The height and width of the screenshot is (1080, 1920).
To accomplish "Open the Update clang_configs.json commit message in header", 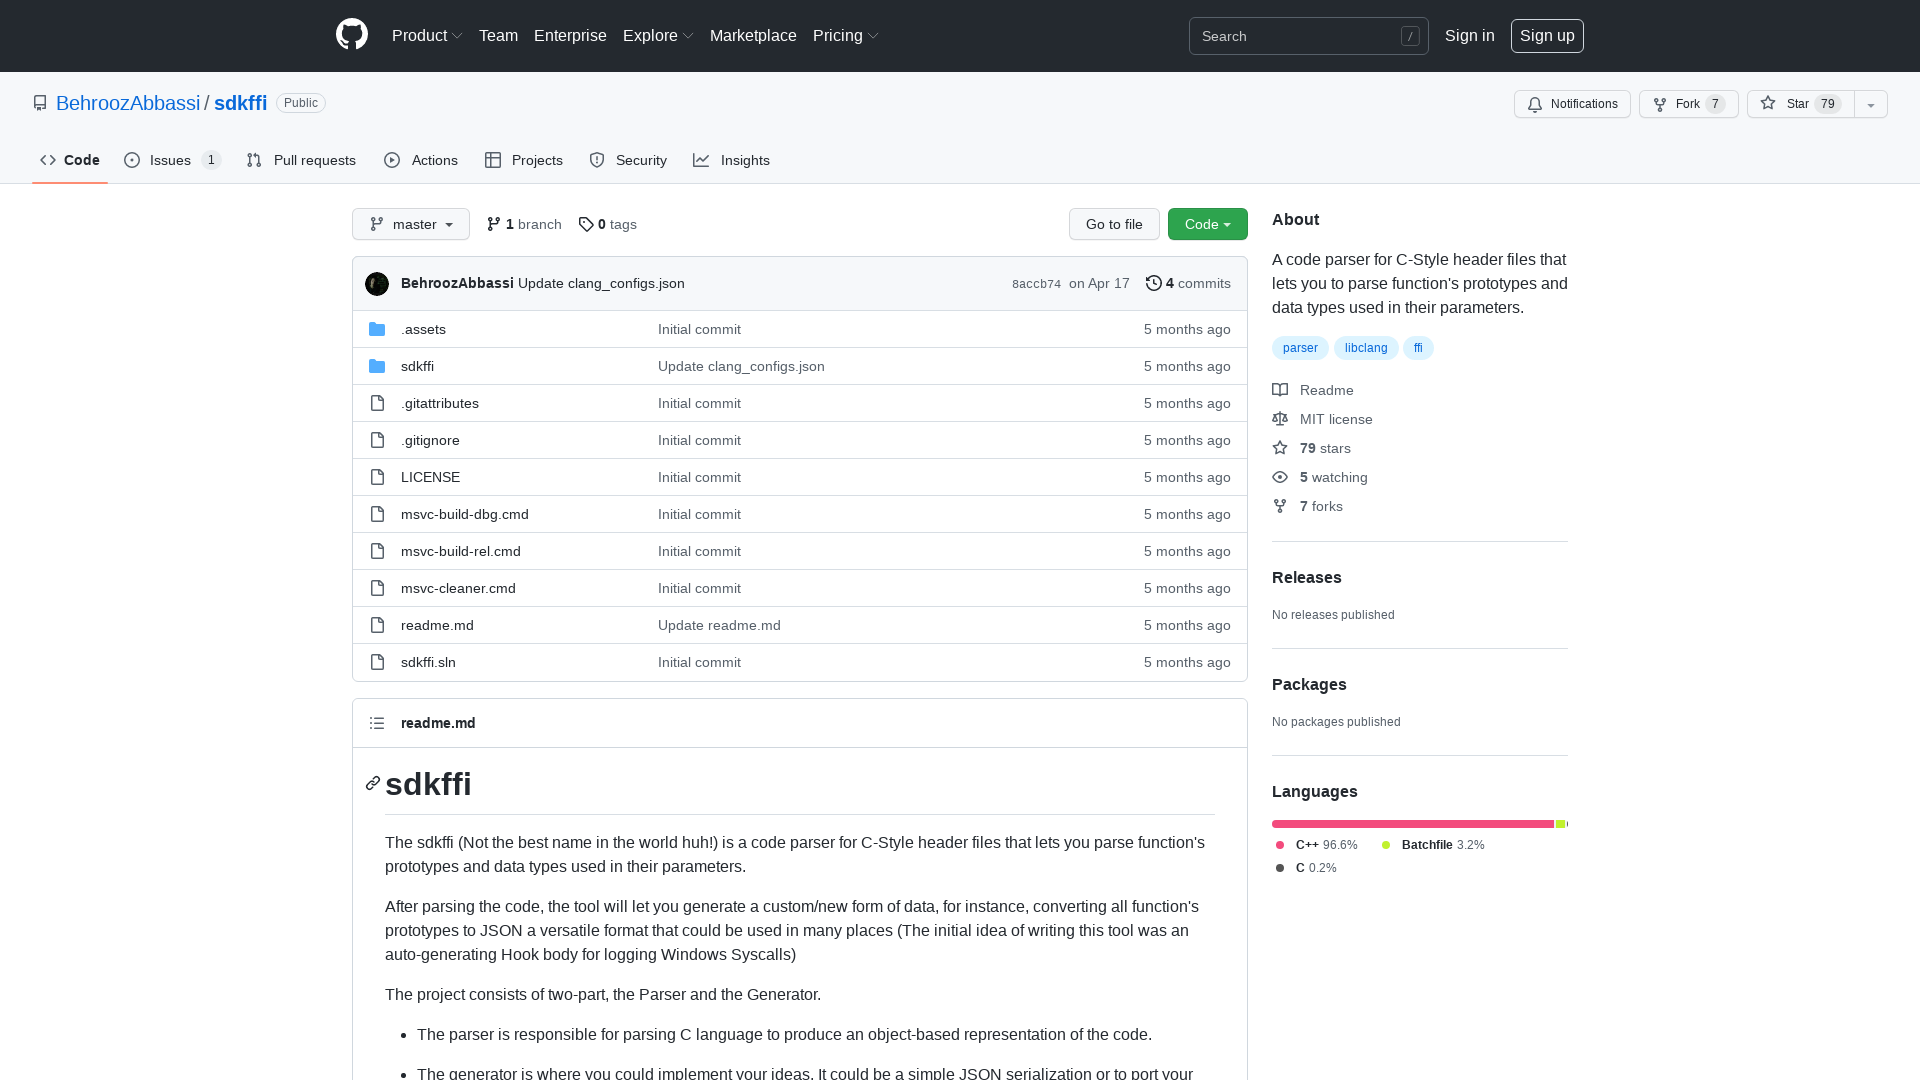I will [601, 283].
